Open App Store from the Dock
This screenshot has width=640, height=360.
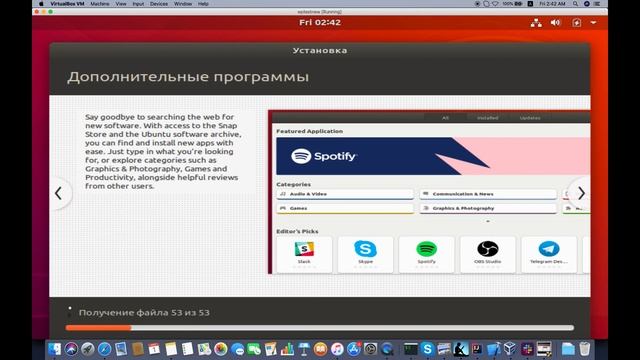point(354,349)
